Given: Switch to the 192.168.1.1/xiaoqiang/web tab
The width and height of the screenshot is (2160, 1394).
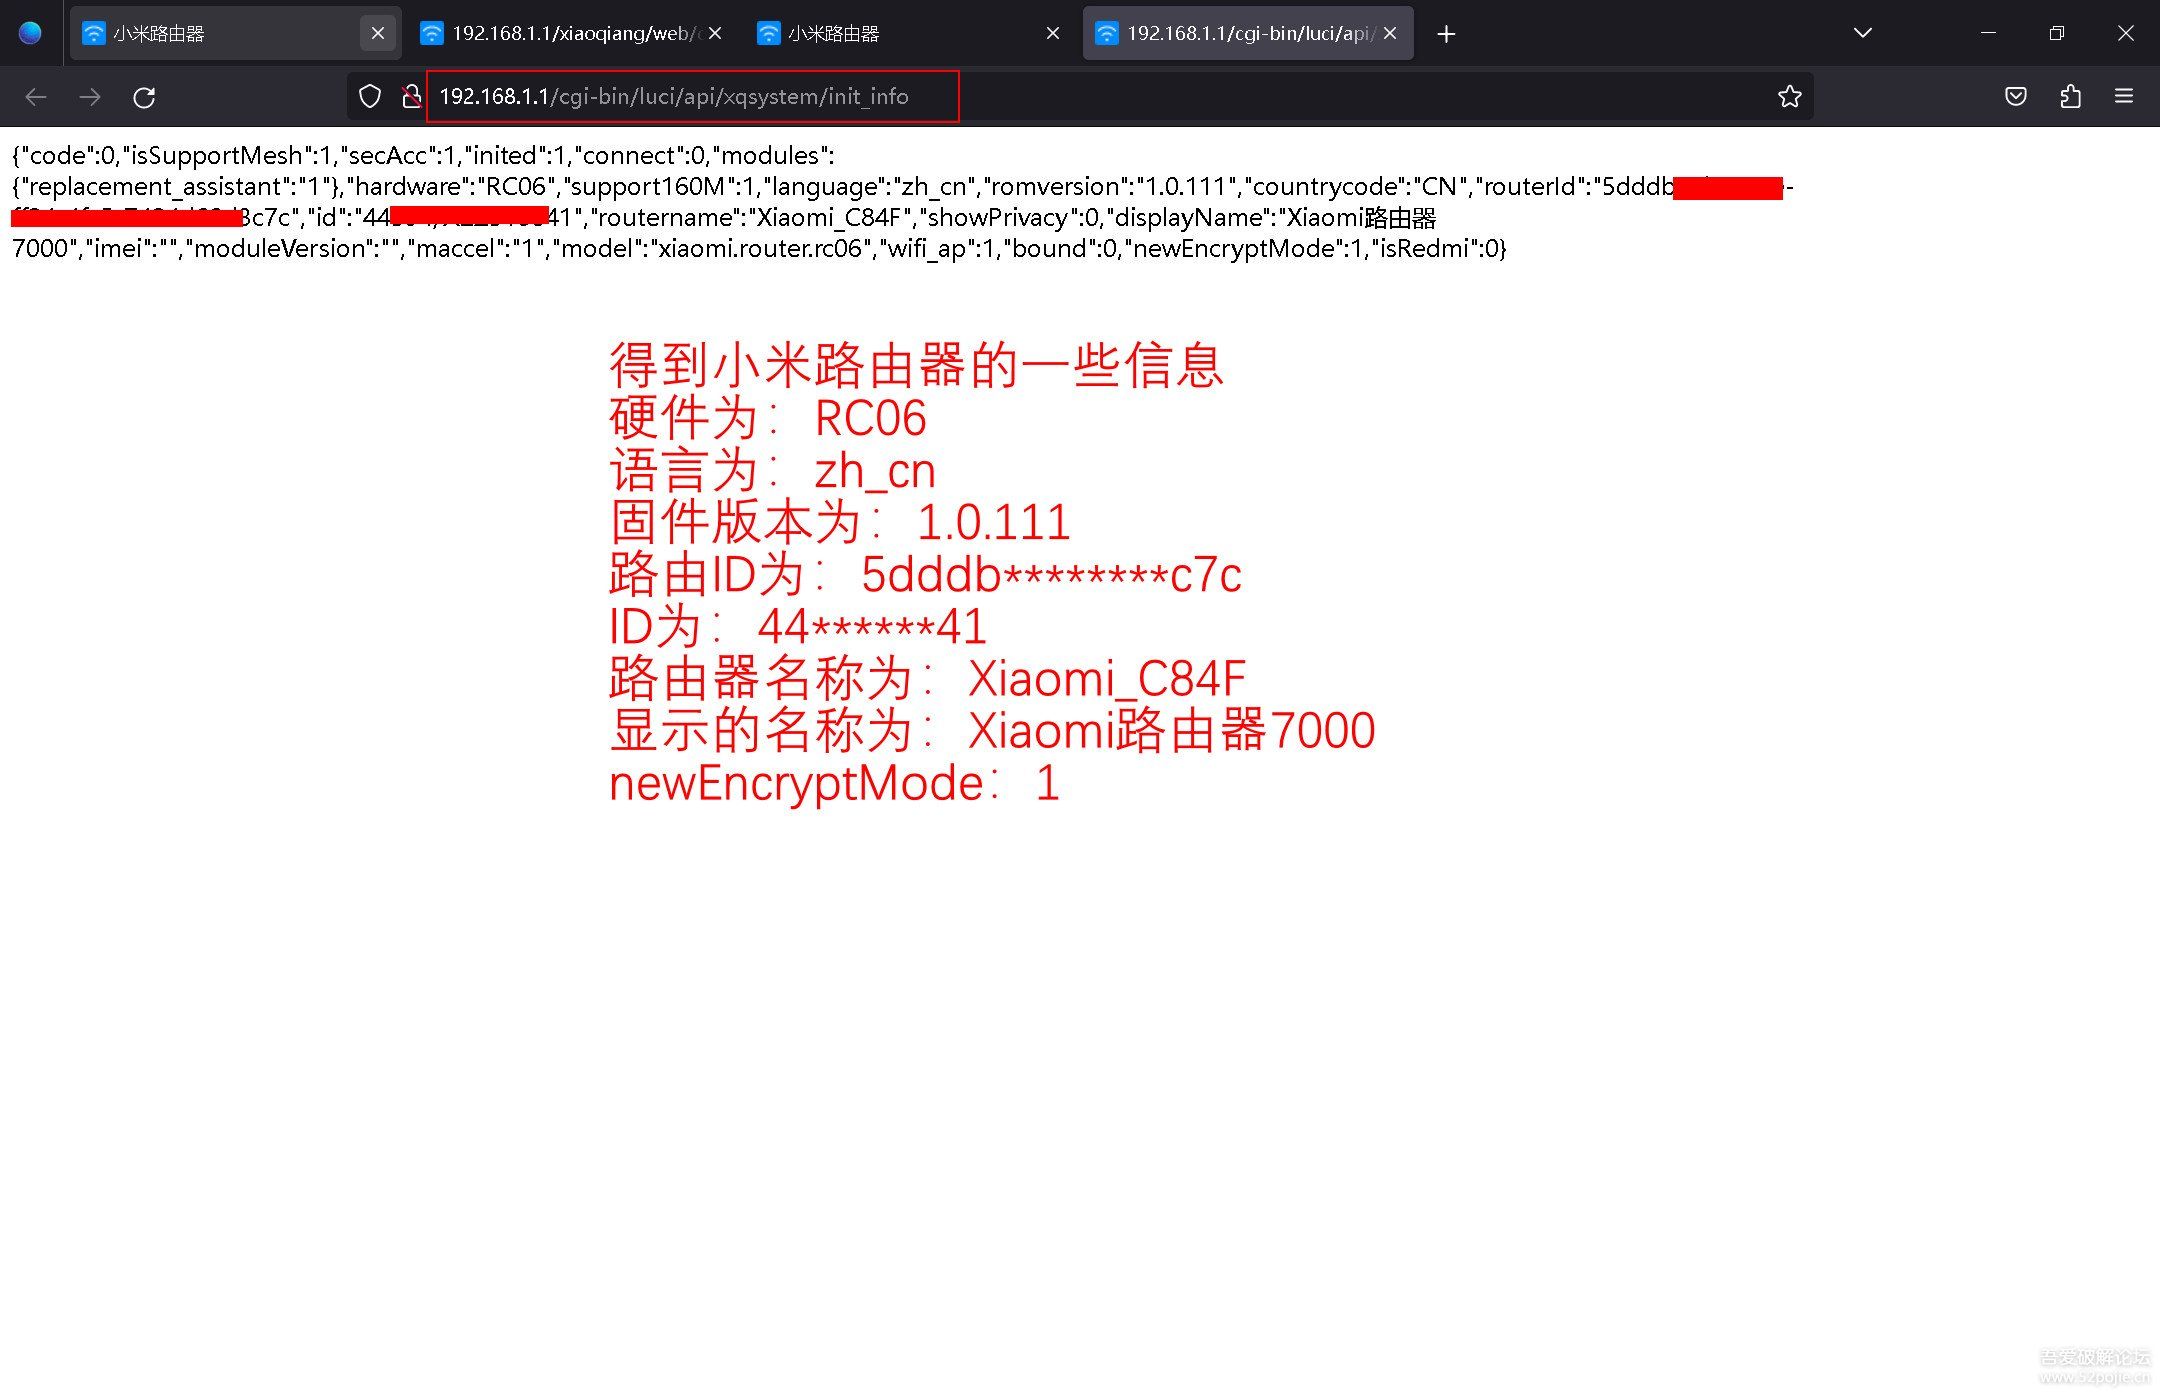Looking at the screenshot, I should 571,33.
